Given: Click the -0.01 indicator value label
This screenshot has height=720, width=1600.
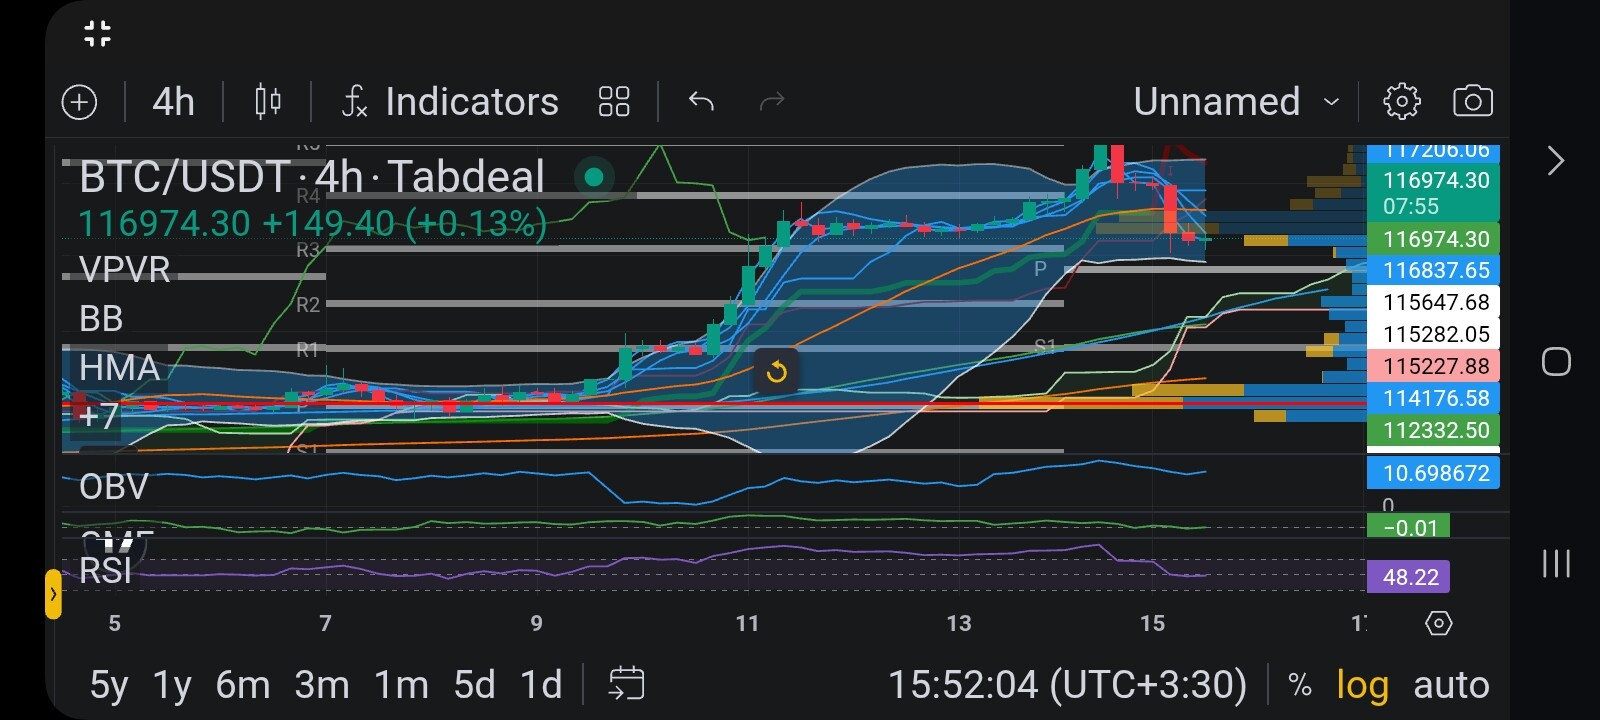Looking at the screenshot, I should tap(1408, 527).
